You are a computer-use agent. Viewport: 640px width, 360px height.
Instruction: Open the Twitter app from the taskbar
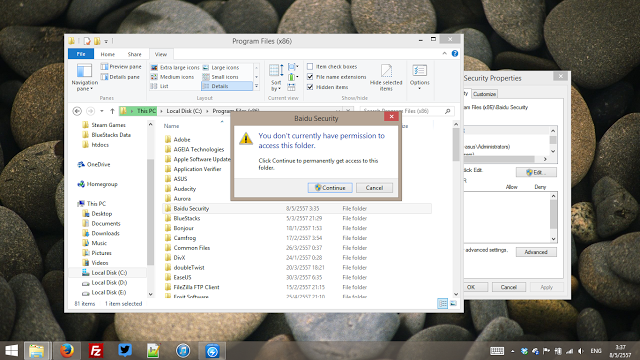click(124, 351)
